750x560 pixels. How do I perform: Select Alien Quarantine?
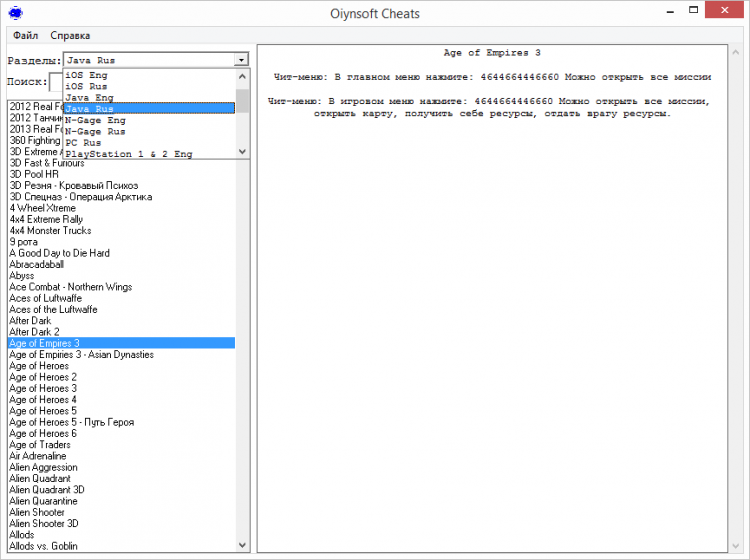(122, 501)
